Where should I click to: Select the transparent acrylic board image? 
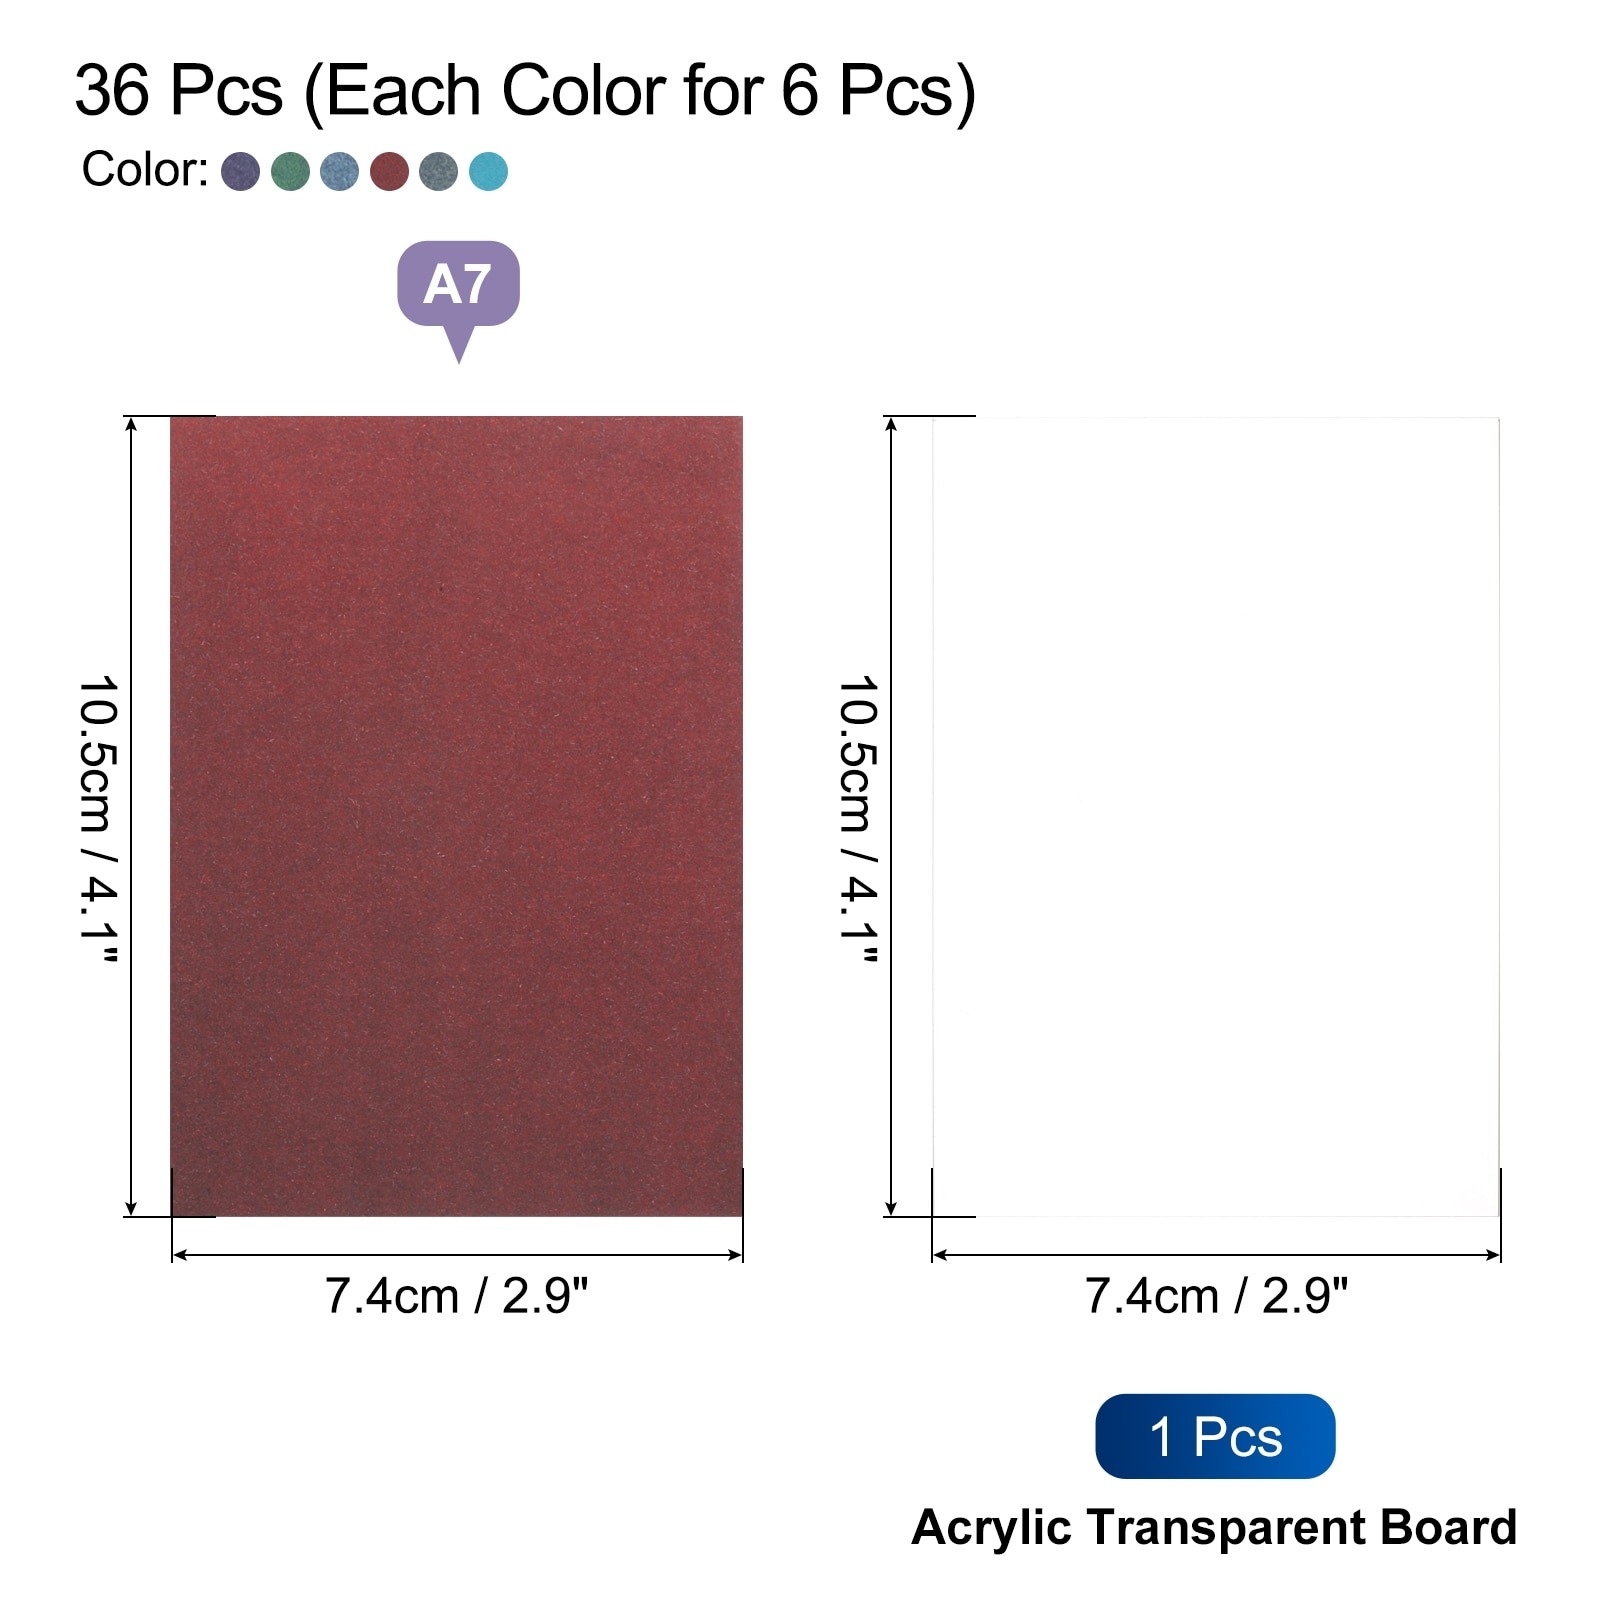[x=1215, y=815]
